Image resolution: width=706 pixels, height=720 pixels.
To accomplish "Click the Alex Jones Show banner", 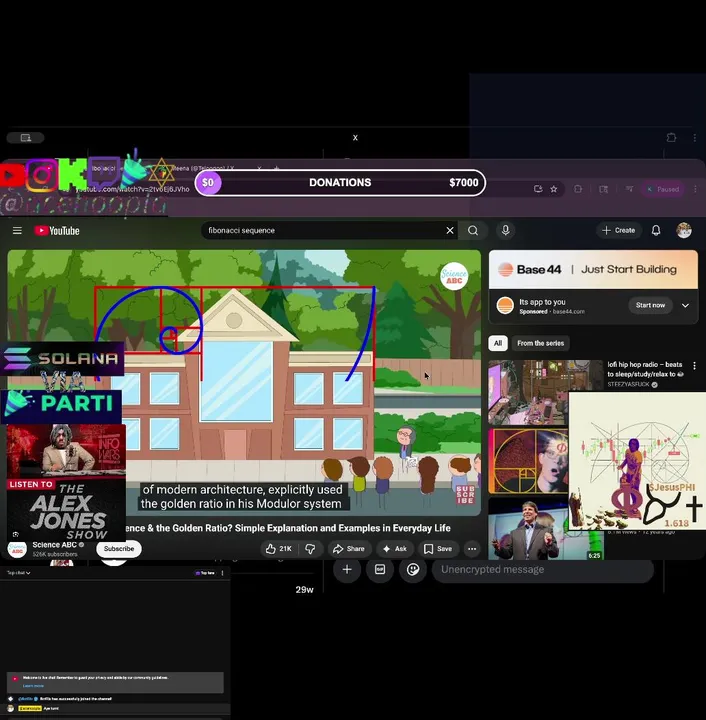I will (66, 482).
